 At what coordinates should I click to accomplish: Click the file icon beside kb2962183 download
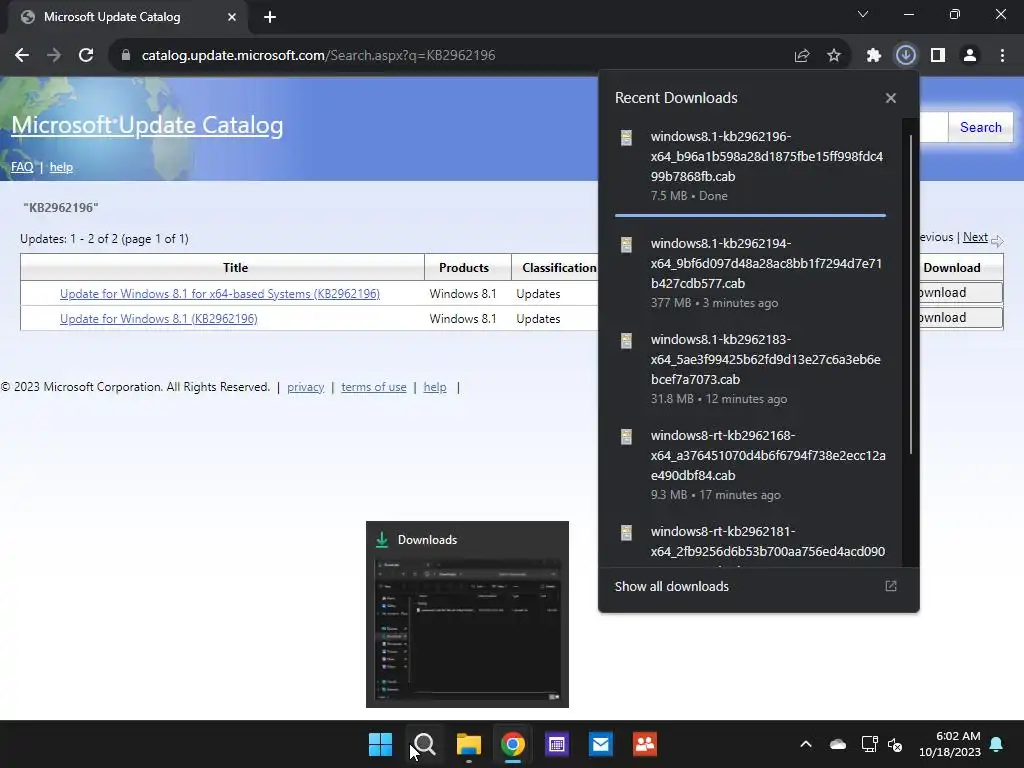[x=626, y=340]
